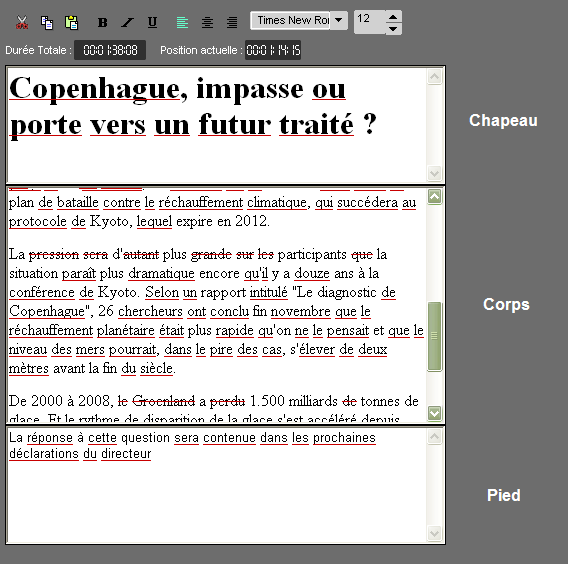568x564 pixels.
Task: Center align the text
Action: (207, 22)
